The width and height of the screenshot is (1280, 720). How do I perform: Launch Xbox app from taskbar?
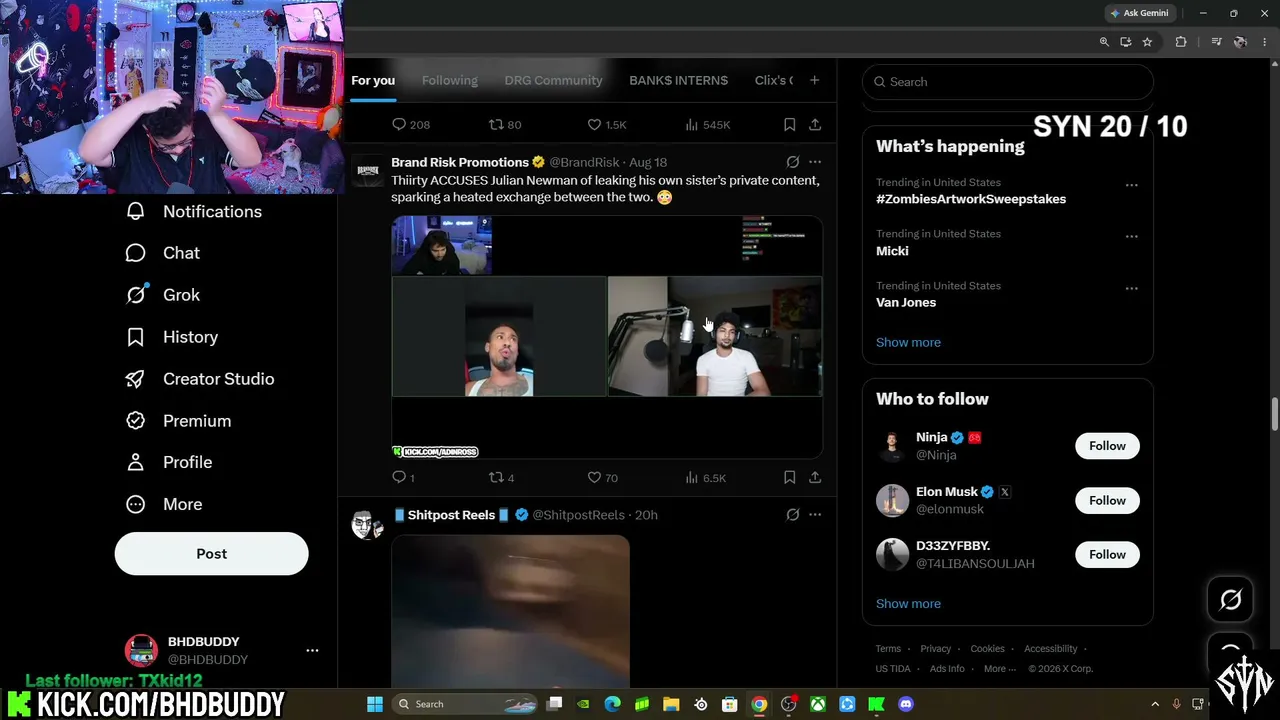pyautogui.click(x=818, y=704)
